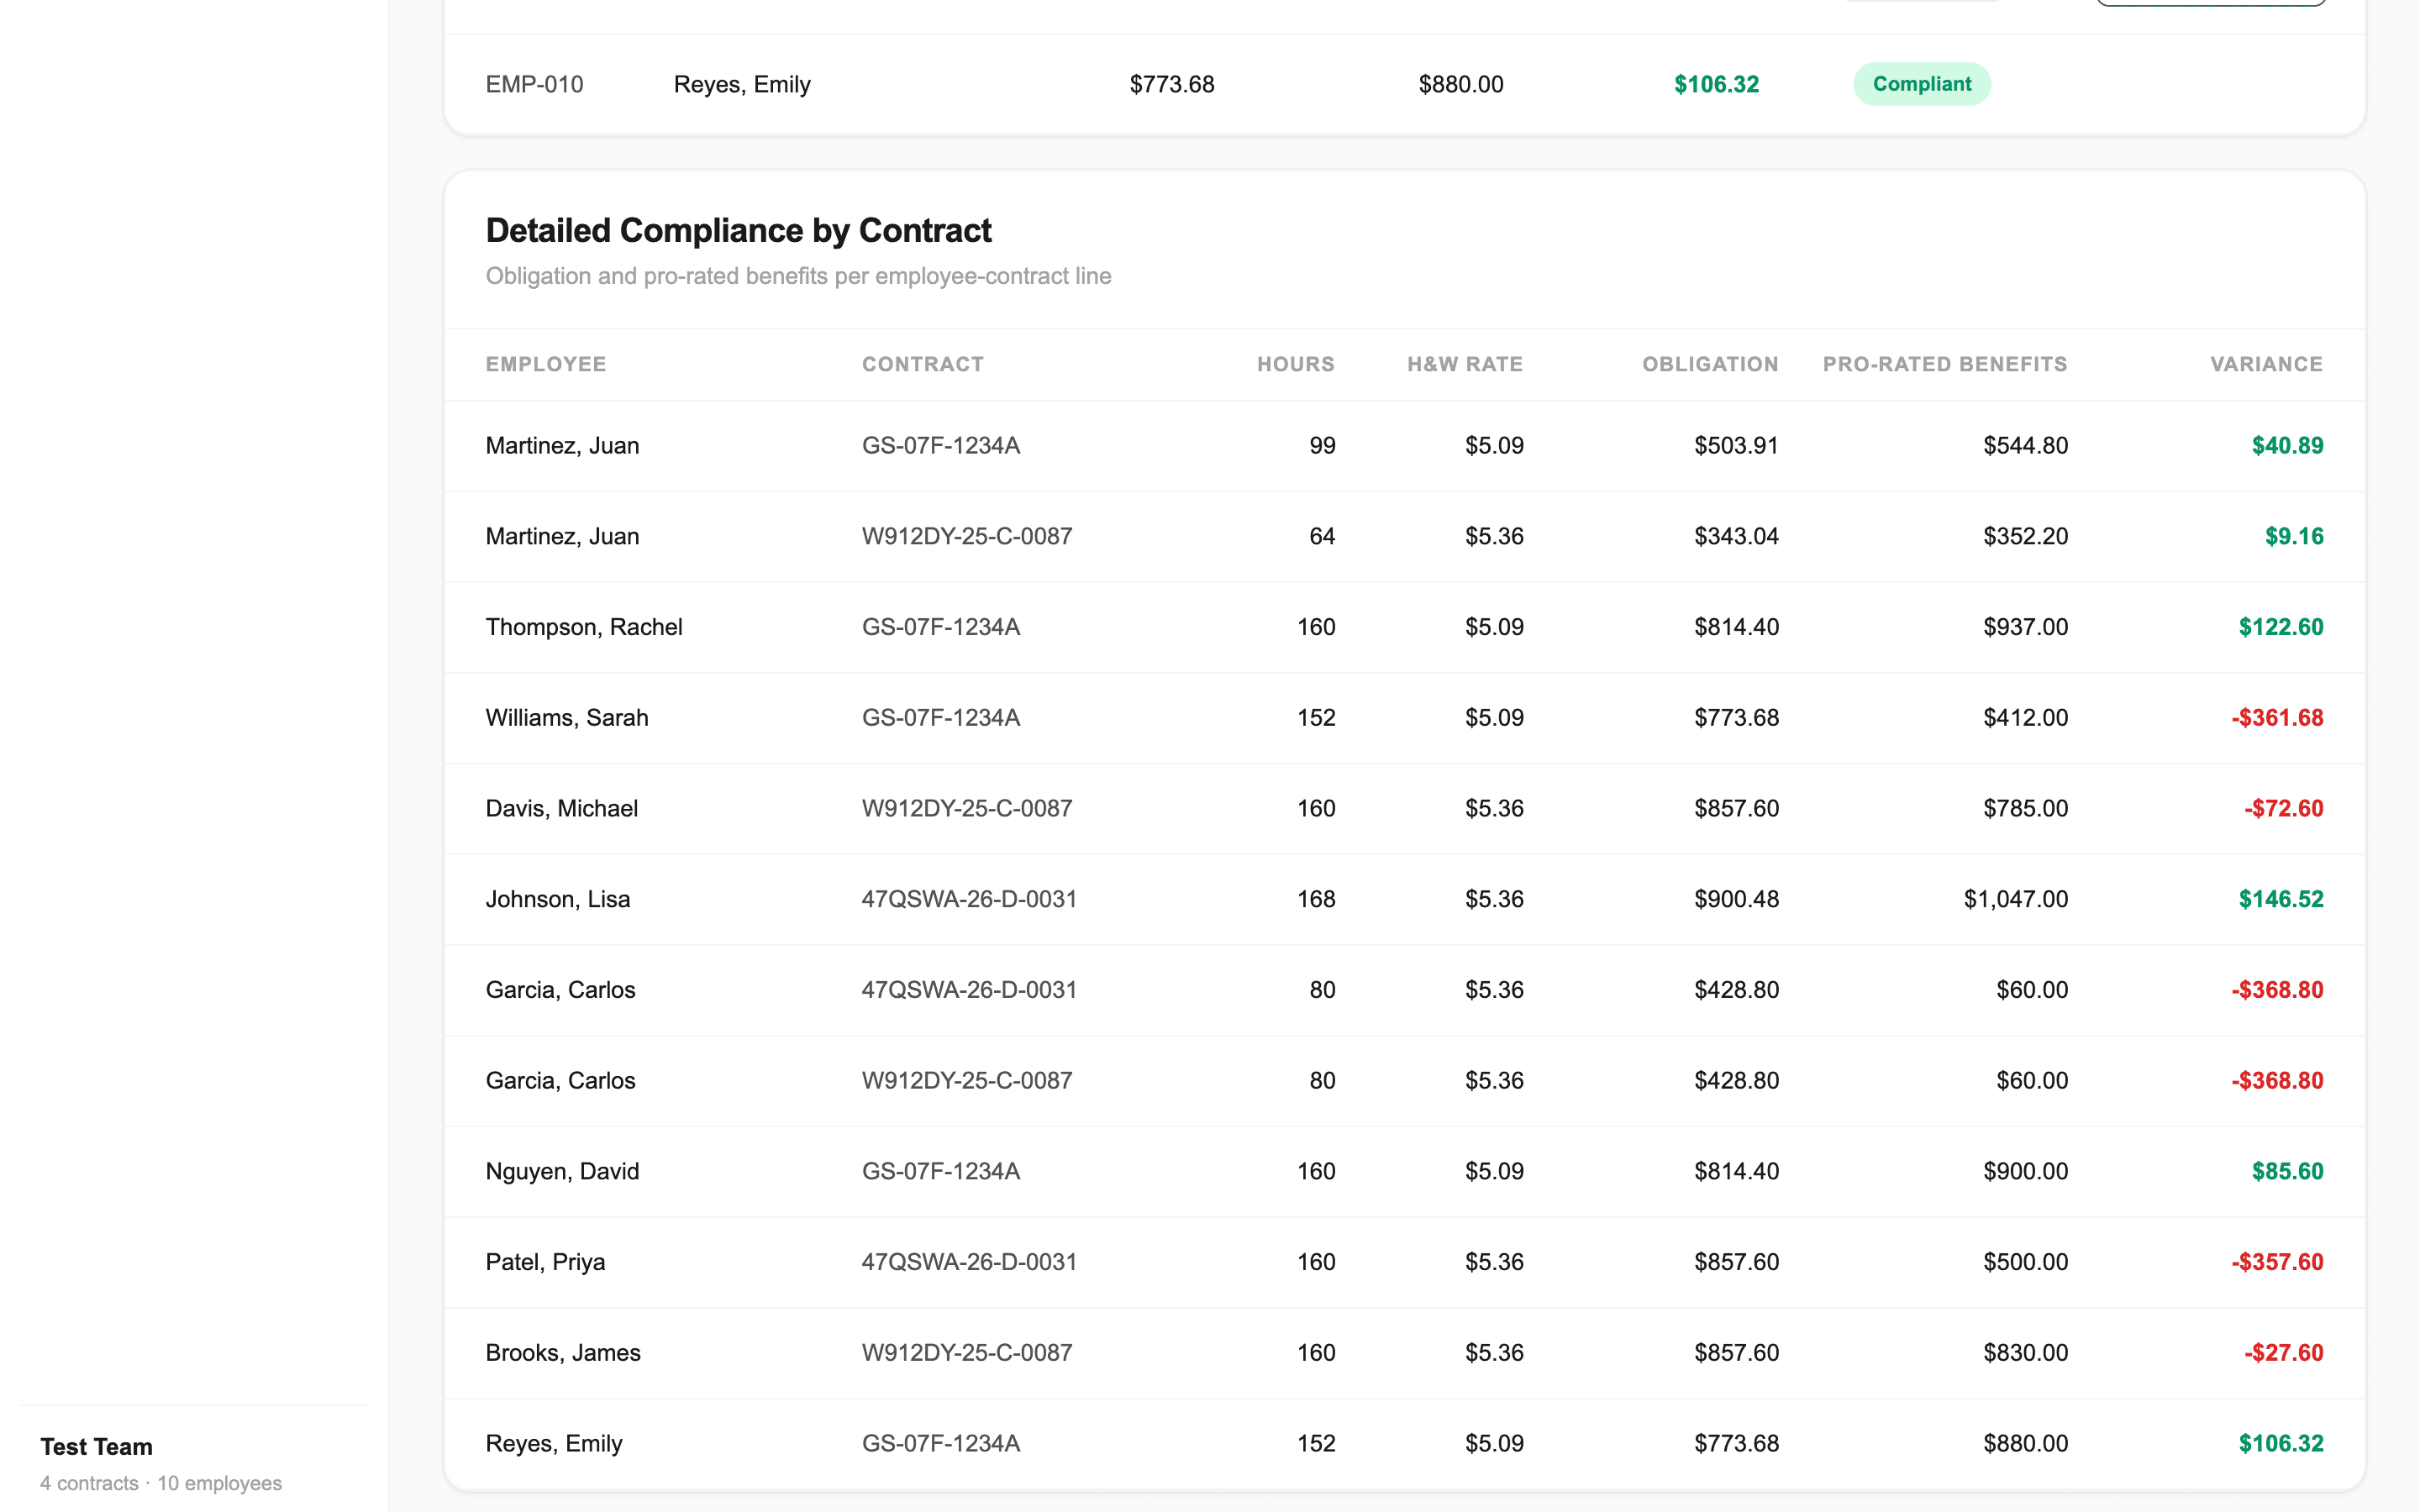Click the 4 contracts · 10 employees text
This screenshot has width=2420, height=1512.
click(x=161, y=1484)
